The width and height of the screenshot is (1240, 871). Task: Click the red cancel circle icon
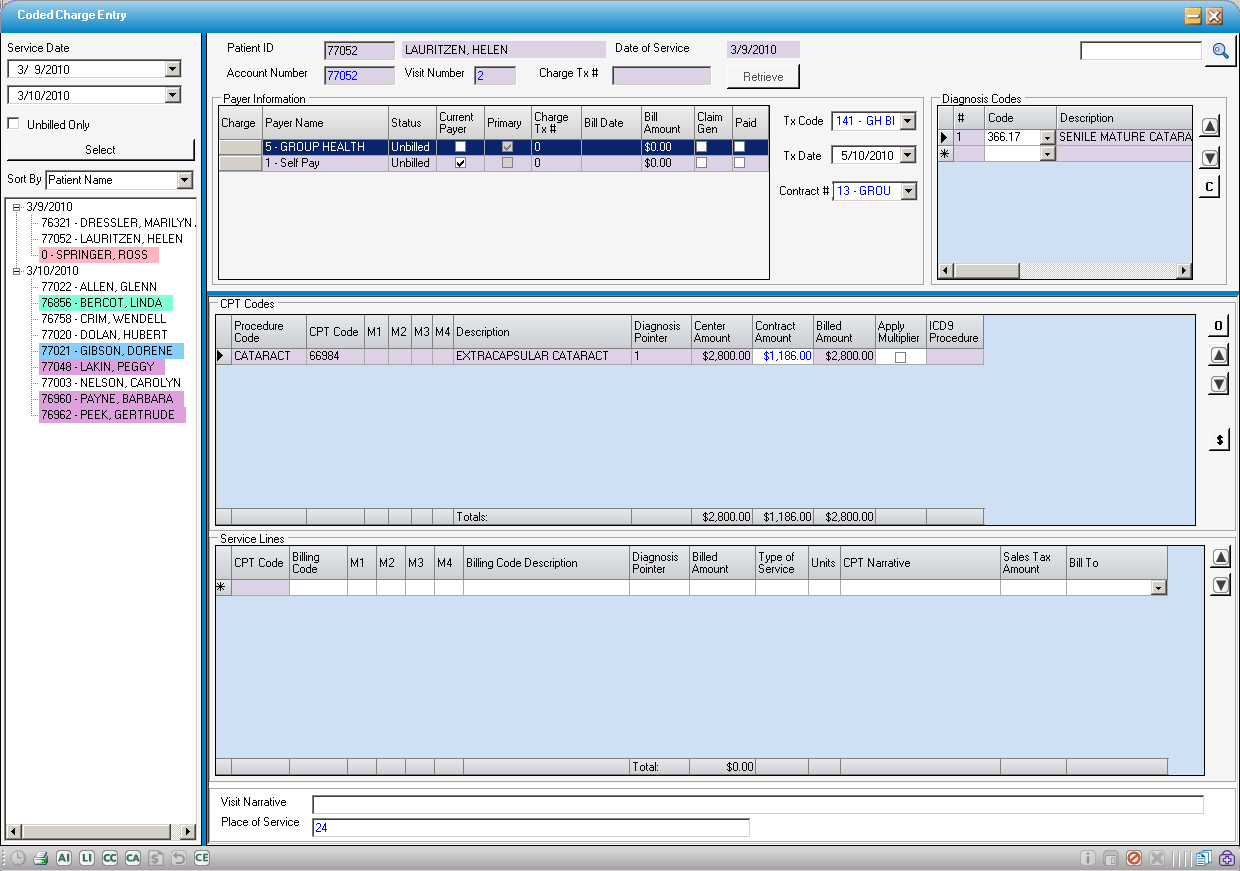[1134, 858]
